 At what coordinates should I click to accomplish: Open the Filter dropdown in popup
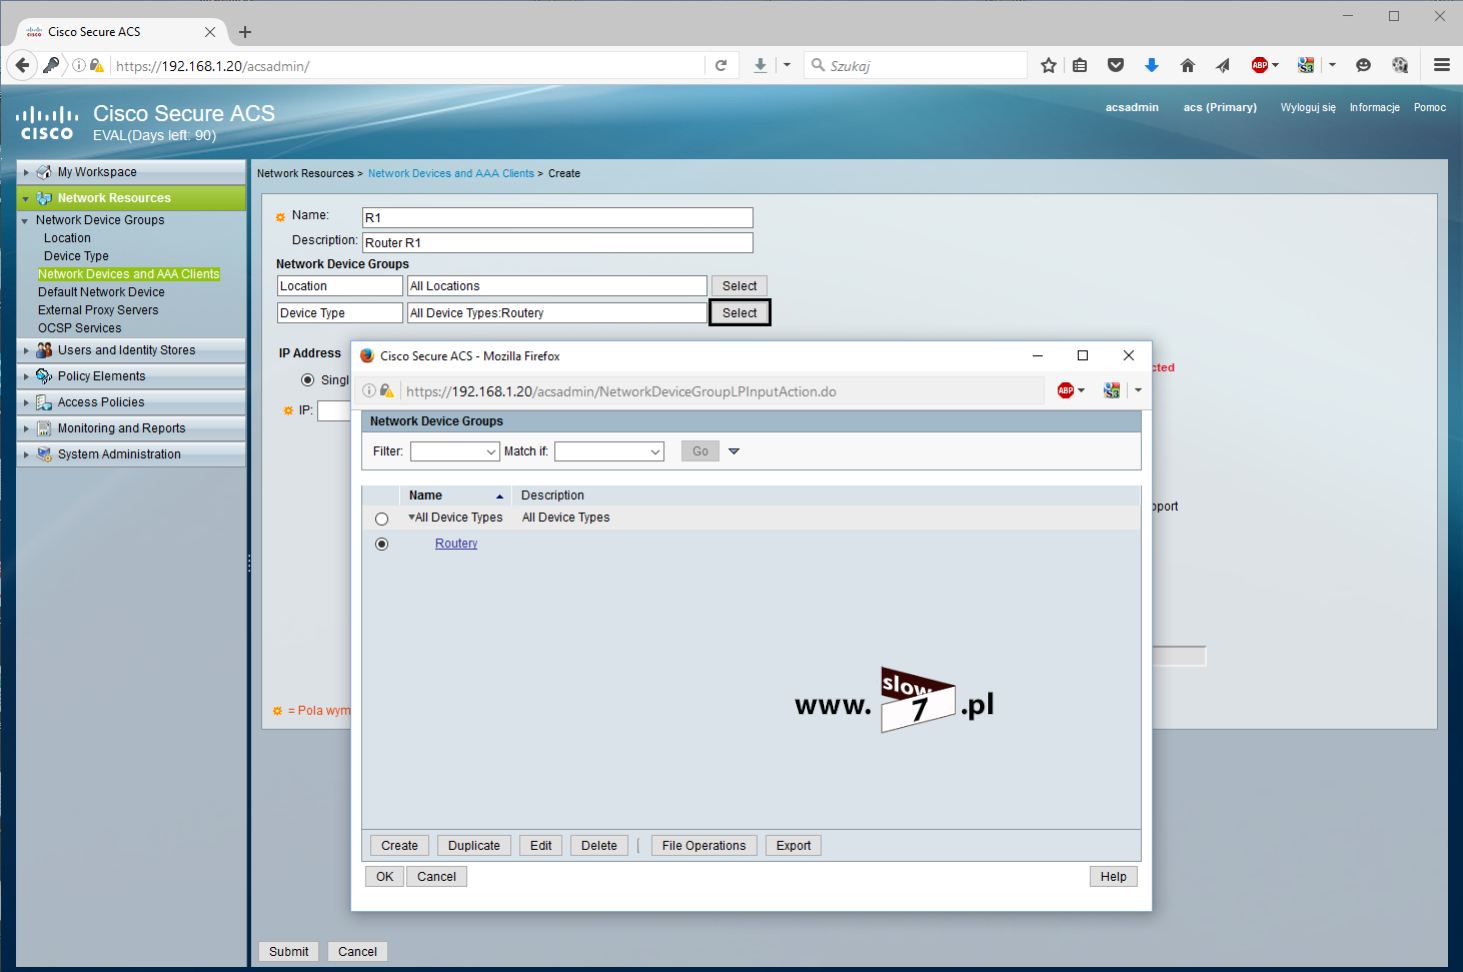click(x=455, y=452)
